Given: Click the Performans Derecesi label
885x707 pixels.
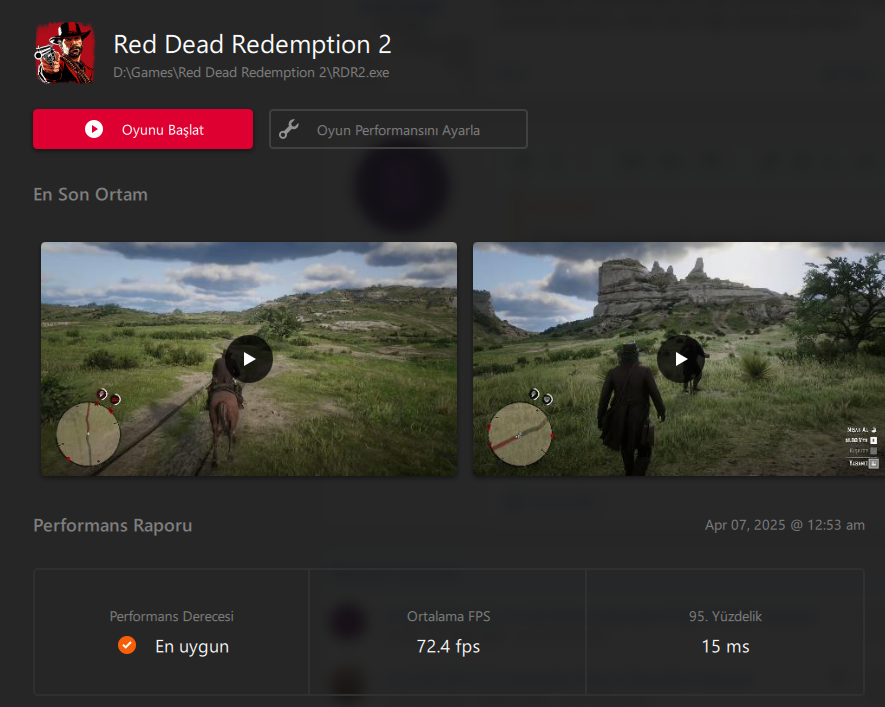Looking at the screenshot, I should click(172, 616).
